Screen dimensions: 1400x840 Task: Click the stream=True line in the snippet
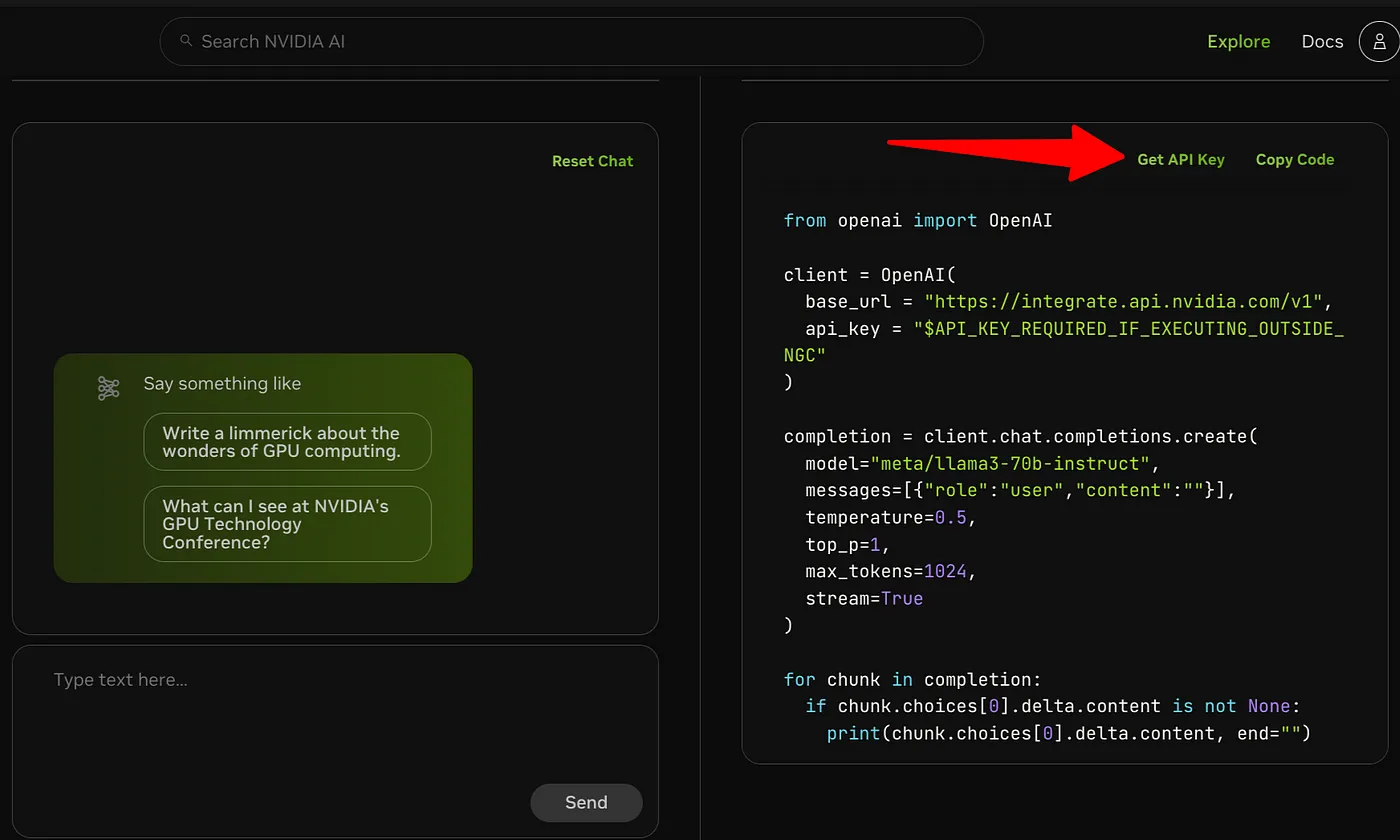pyautogui.click(x=863, y=598)
